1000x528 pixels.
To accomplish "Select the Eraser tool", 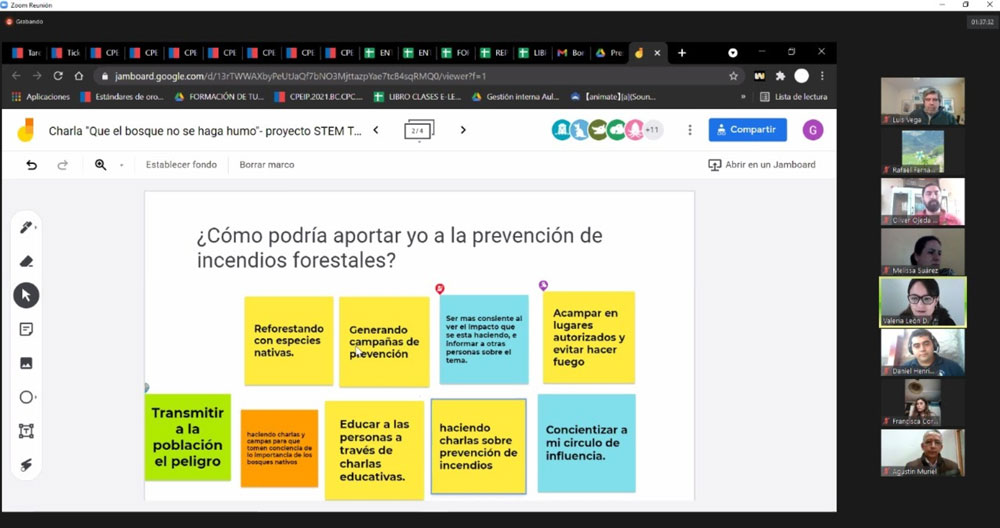I will point(26,261).
